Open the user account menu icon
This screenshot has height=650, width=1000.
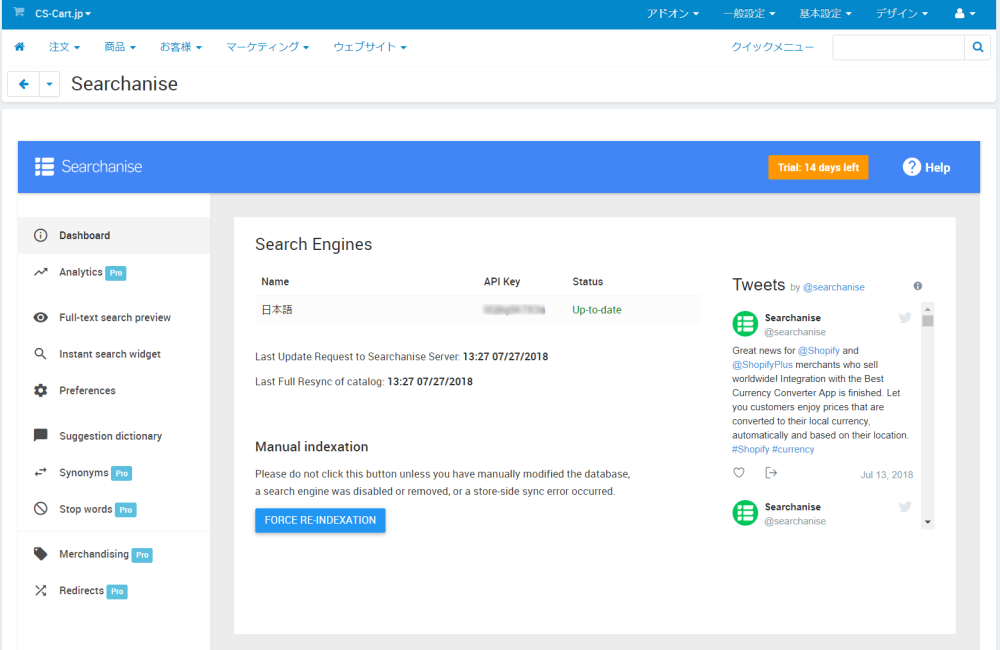pyautogui.click(x=965, y=14)
